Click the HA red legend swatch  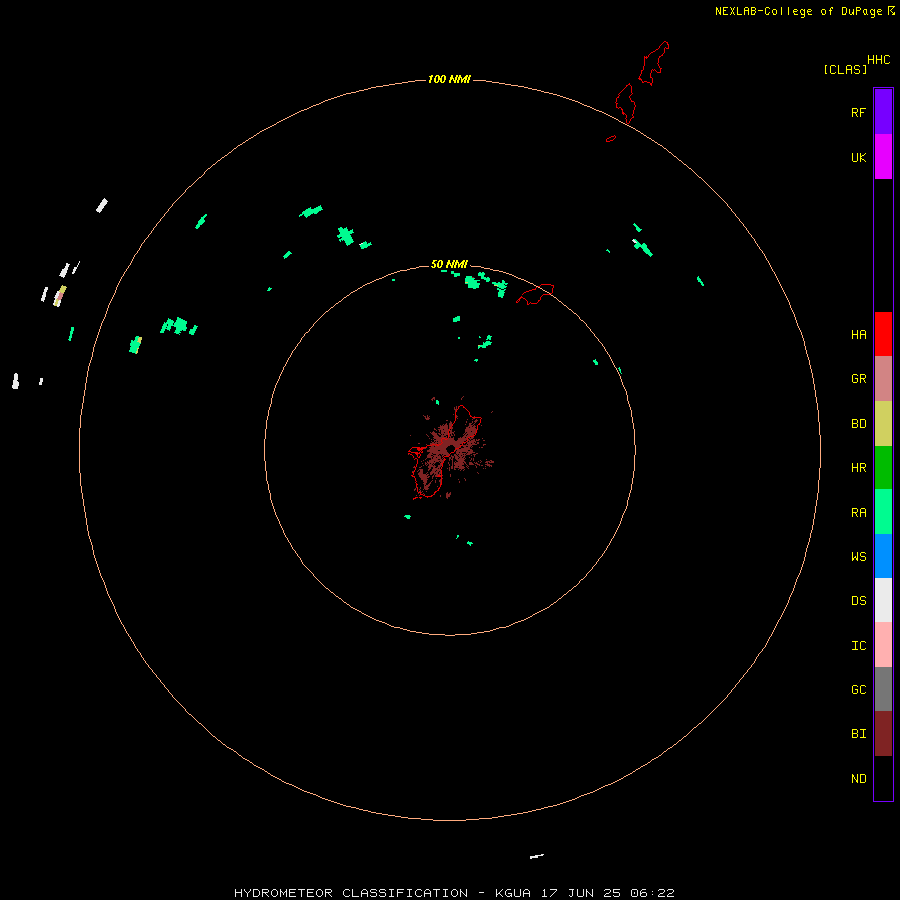point(883,334)
